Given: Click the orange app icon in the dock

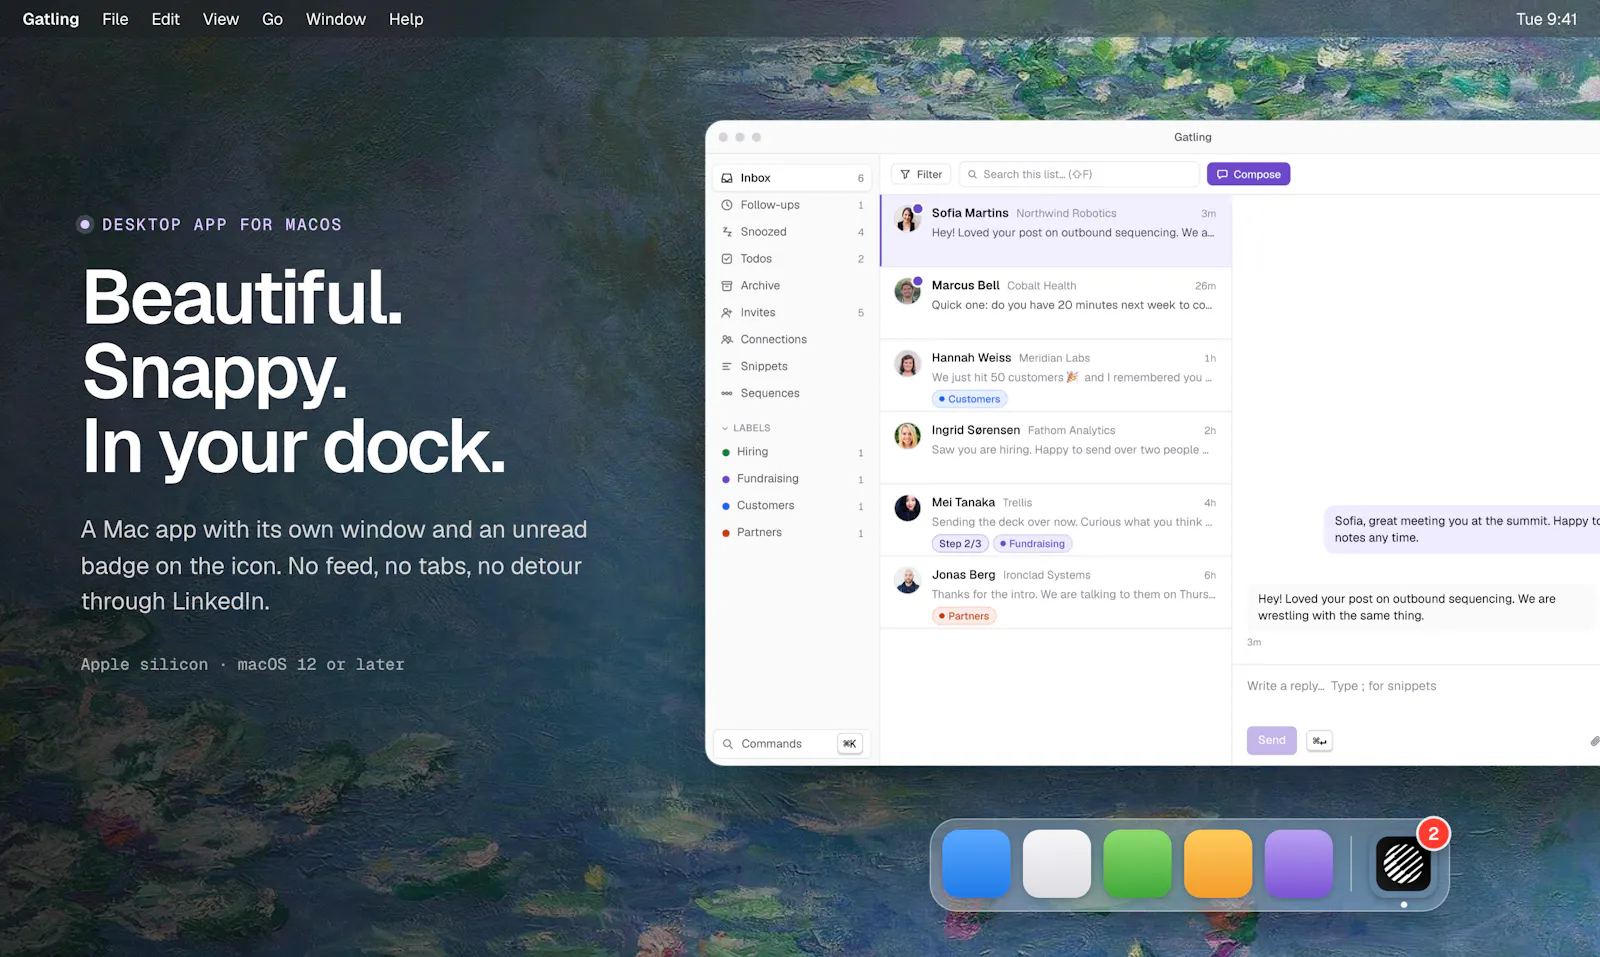Looking at the screenshot, I should tap(1218, 864).
